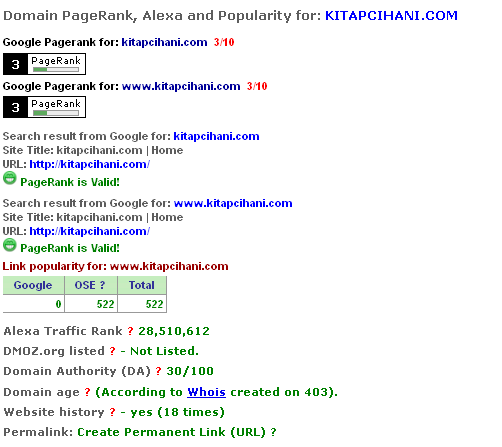The height and width of the screenshot is (447, 502).
Task: Click the second green smiley valid icon
Action: tap(9, 245)
